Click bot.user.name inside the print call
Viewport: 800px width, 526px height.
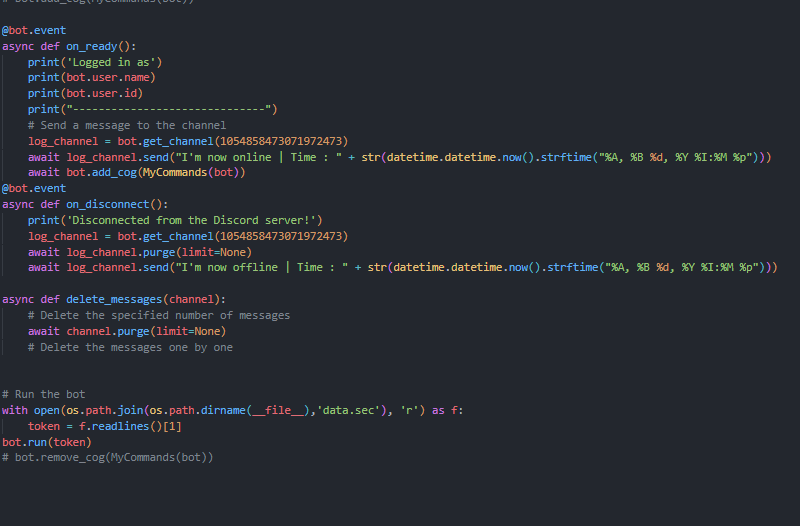click(108, 78)
